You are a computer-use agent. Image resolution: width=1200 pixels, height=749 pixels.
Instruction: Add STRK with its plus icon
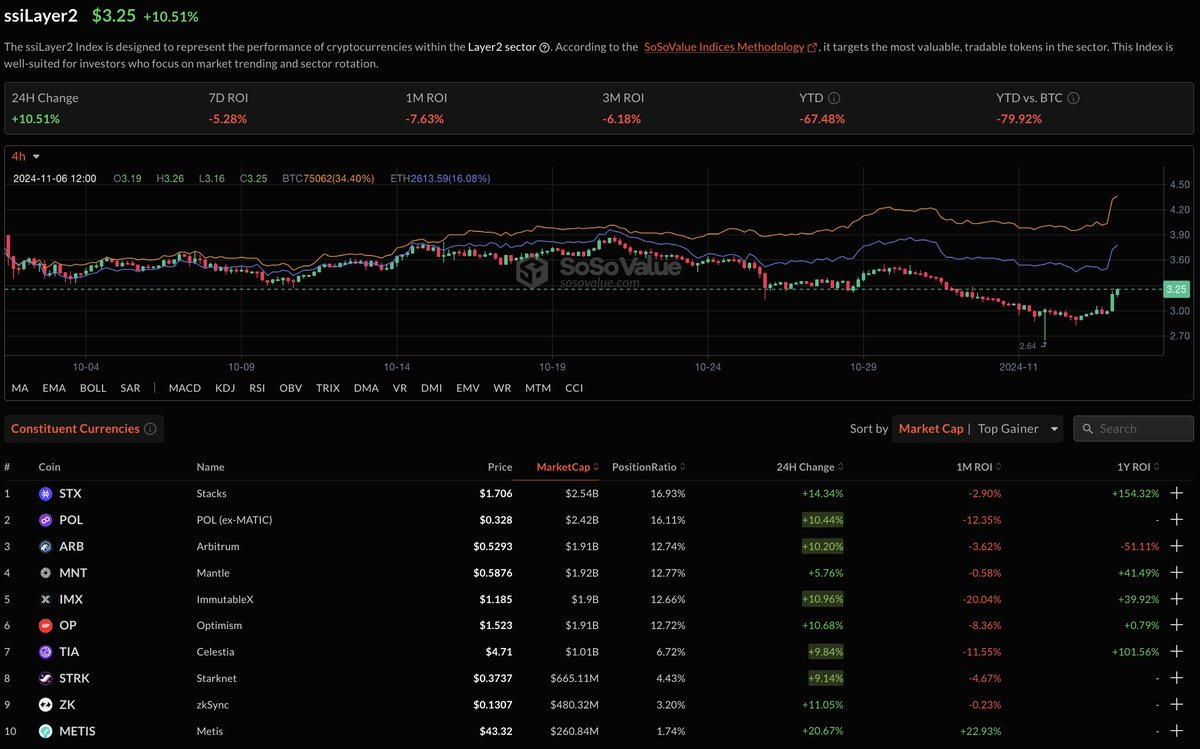coord(1177,678)
